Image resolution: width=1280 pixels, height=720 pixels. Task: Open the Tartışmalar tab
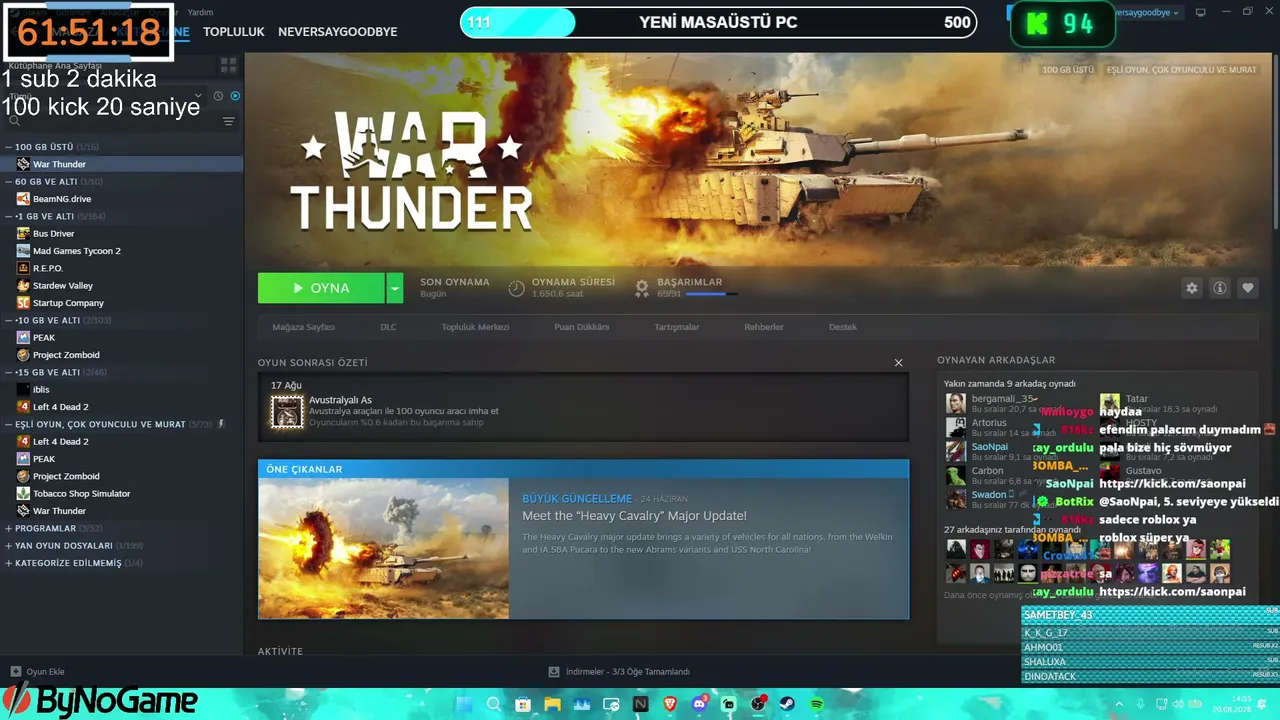click(x=677, y=327)
